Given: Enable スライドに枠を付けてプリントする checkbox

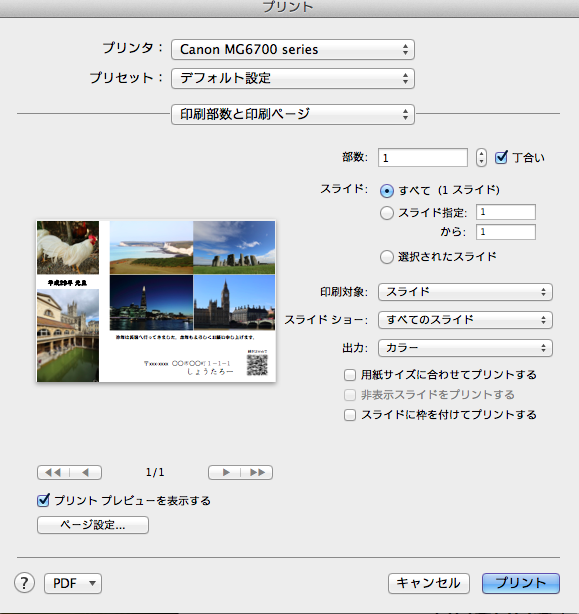Looking at the screenshot, I should click(x=350, y=415).
